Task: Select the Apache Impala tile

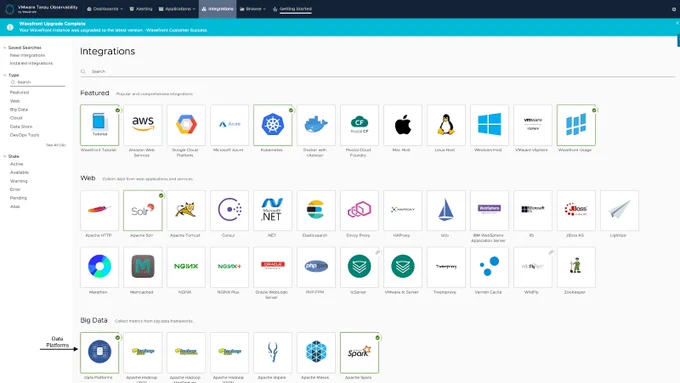Action: coord(273,353)
